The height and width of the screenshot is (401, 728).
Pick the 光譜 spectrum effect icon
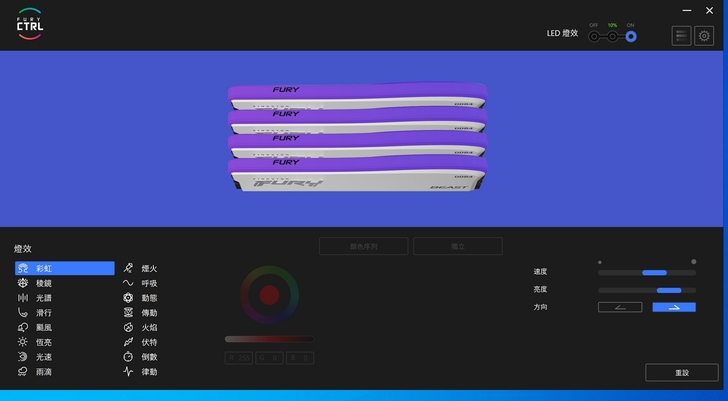22,298
